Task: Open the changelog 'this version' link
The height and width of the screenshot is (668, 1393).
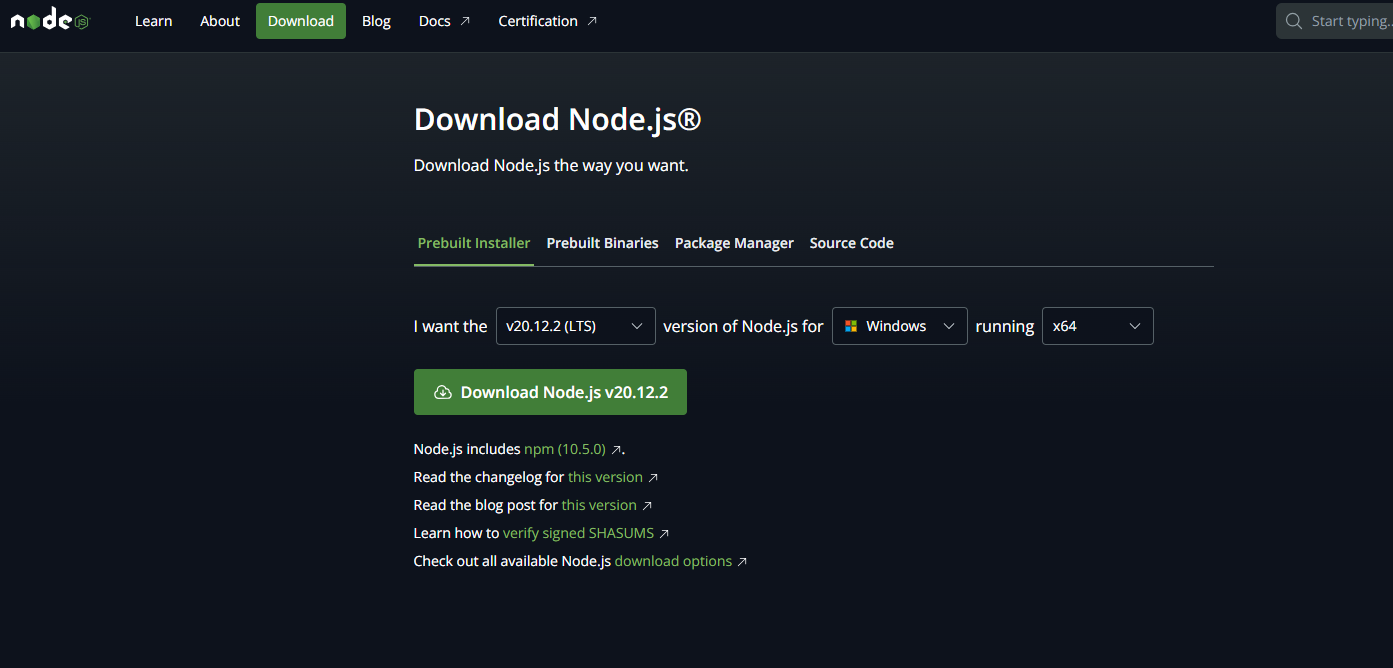Action: coord(606,477)
